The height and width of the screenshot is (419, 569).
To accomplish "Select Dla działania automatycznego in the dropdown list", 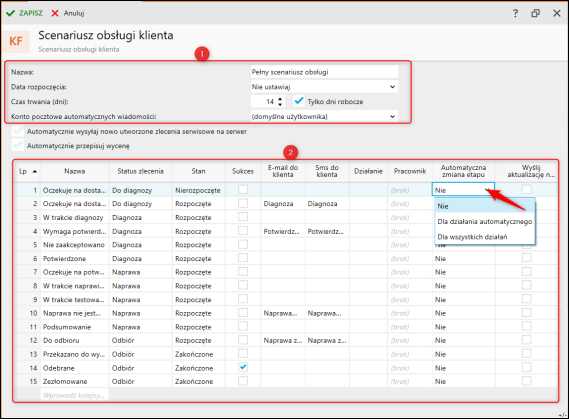I will [484, 221].
